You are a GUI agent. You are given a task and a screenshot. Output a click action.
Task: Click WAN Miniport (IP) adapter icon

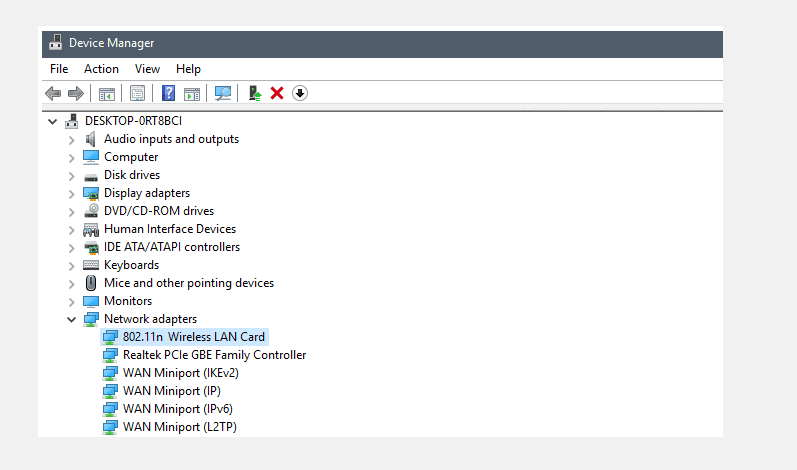pos(110,391)
